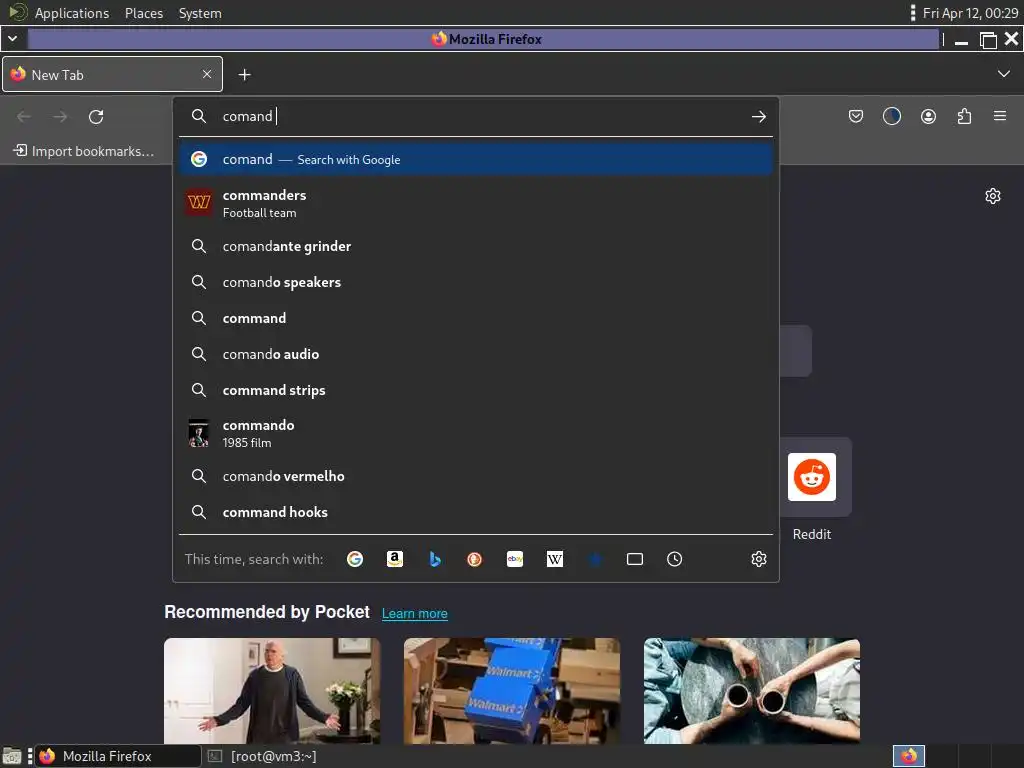Click the date and time in panel
The height and width of the screenshot is (768, 1024).
pyautogui.click(x=970, y=13)
